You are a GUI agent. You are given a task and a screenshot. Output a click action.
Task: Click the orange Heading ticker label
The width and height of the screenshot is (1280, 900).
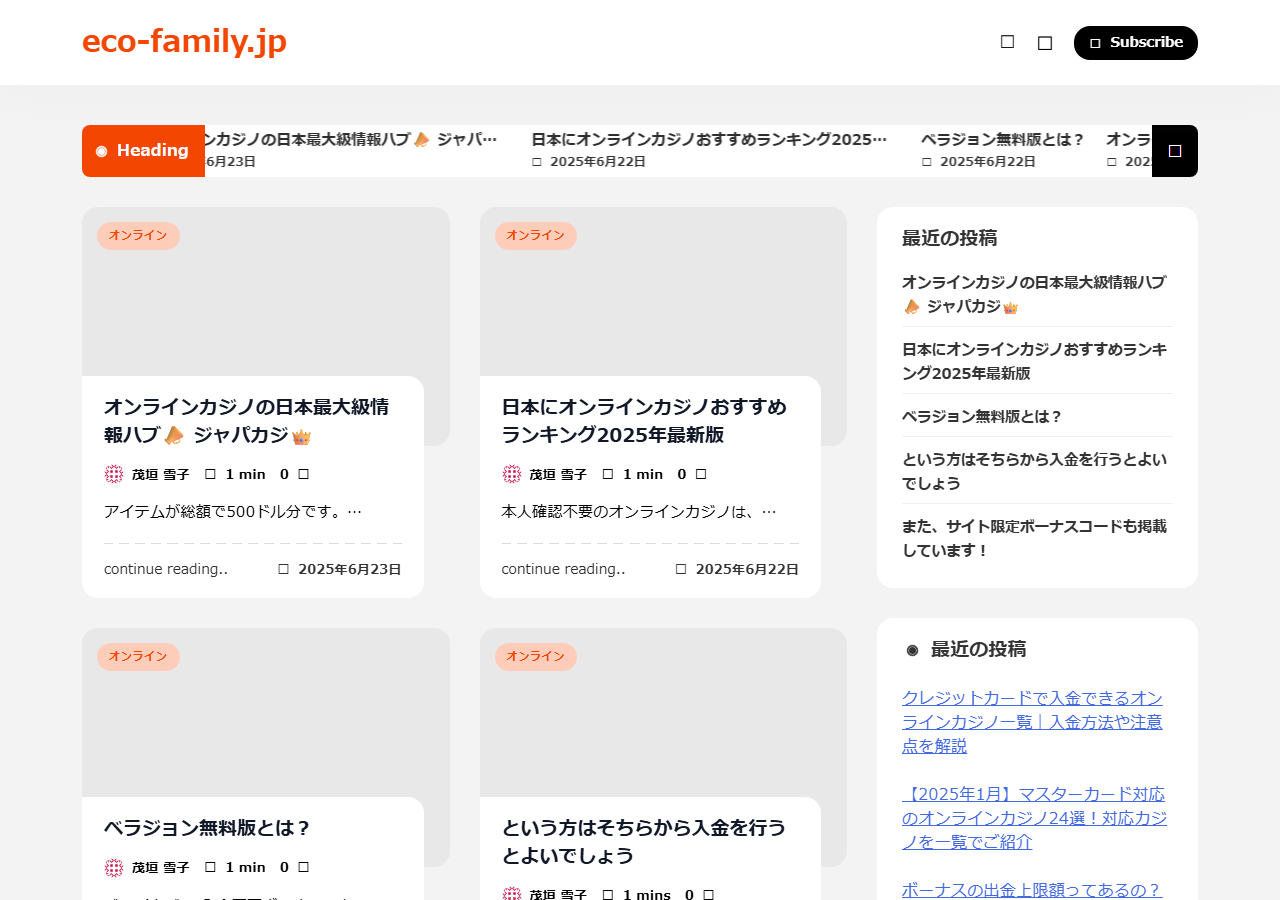[143, 151]
